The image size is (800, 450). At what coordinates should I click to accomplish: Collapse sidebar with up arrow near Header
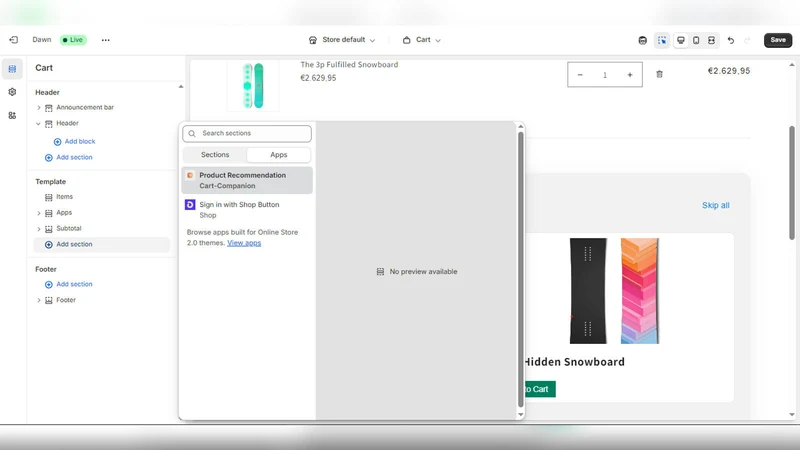[x=181, y=87]
